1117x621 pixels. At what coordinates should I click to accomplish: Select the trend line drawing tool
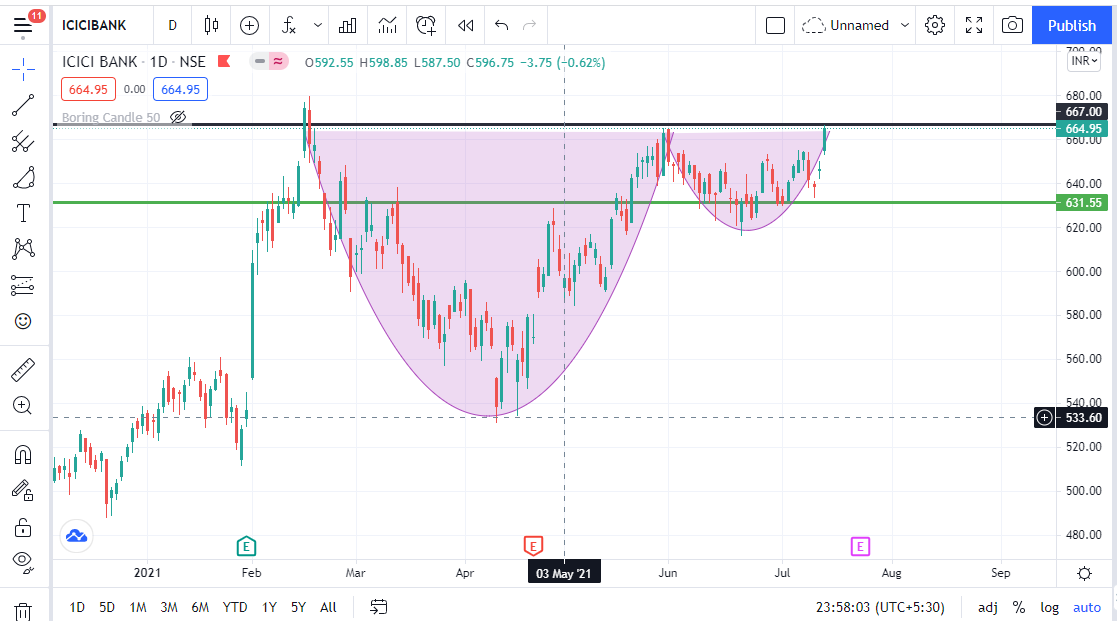[x=23, y=105]
